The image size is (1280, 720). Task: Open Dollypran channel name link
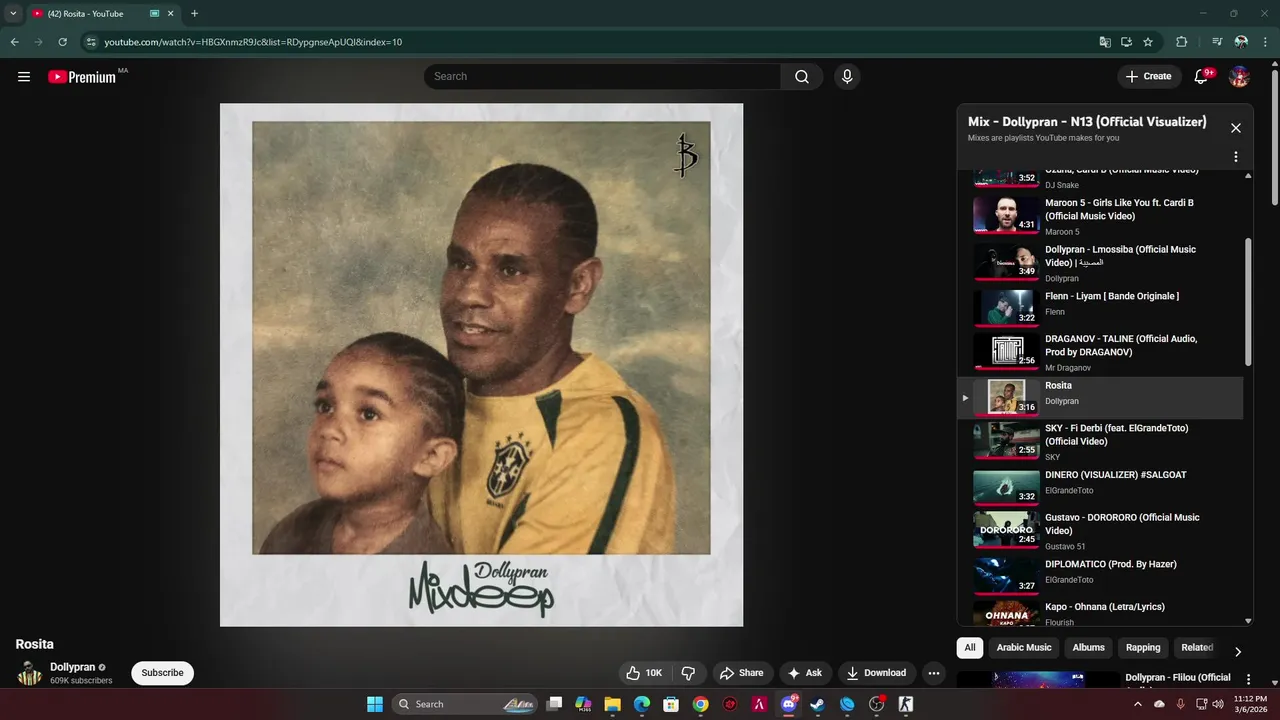[x=73, y=667]
